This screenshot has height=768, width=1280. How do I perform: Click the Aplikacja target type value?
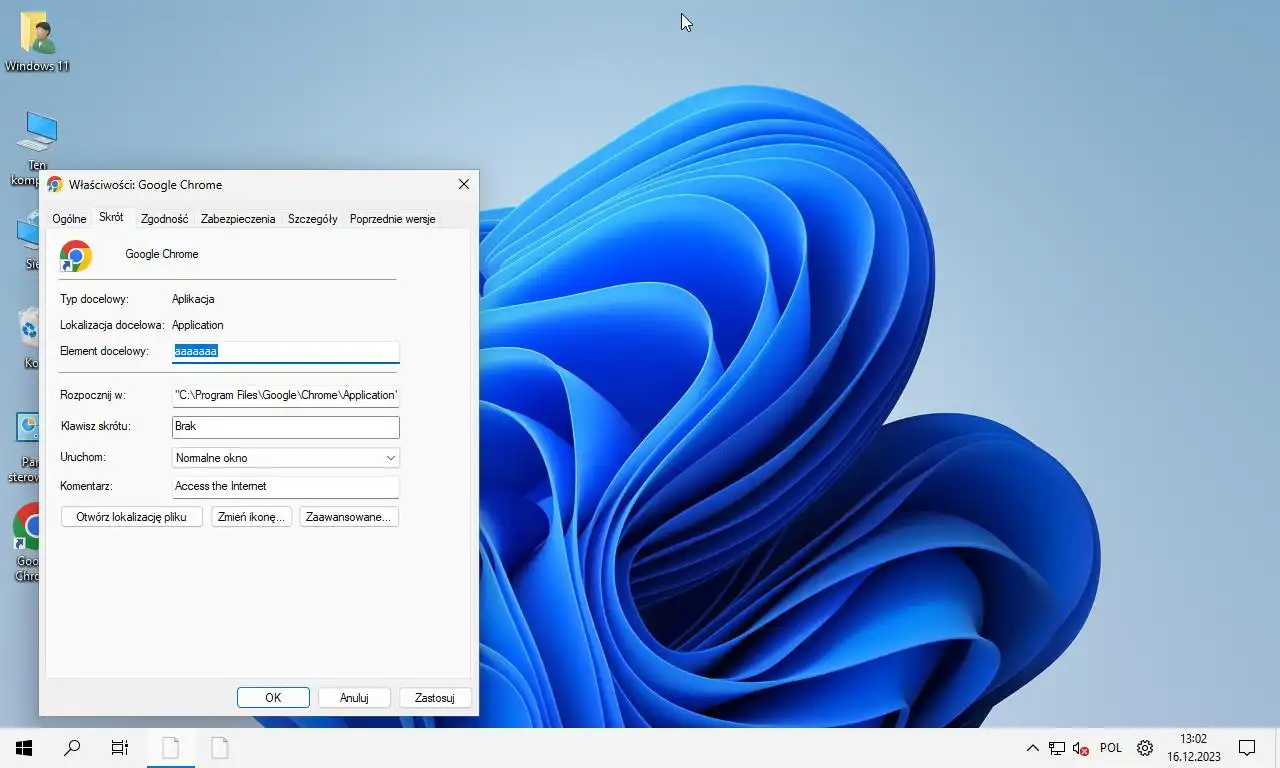pos(193,299)
